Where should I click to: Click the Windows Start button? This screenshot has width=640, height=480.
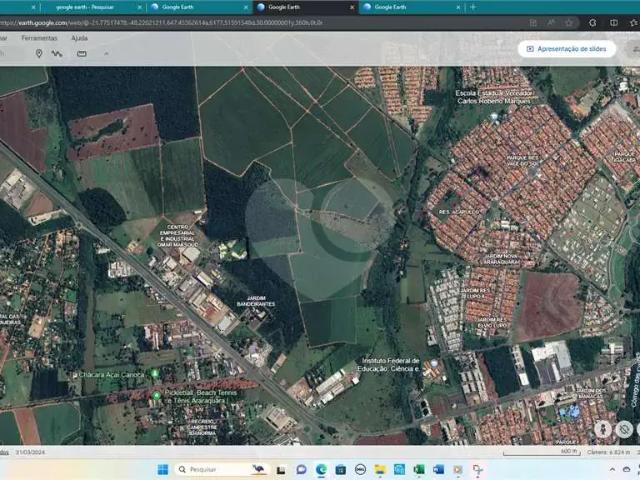(163, 469)
